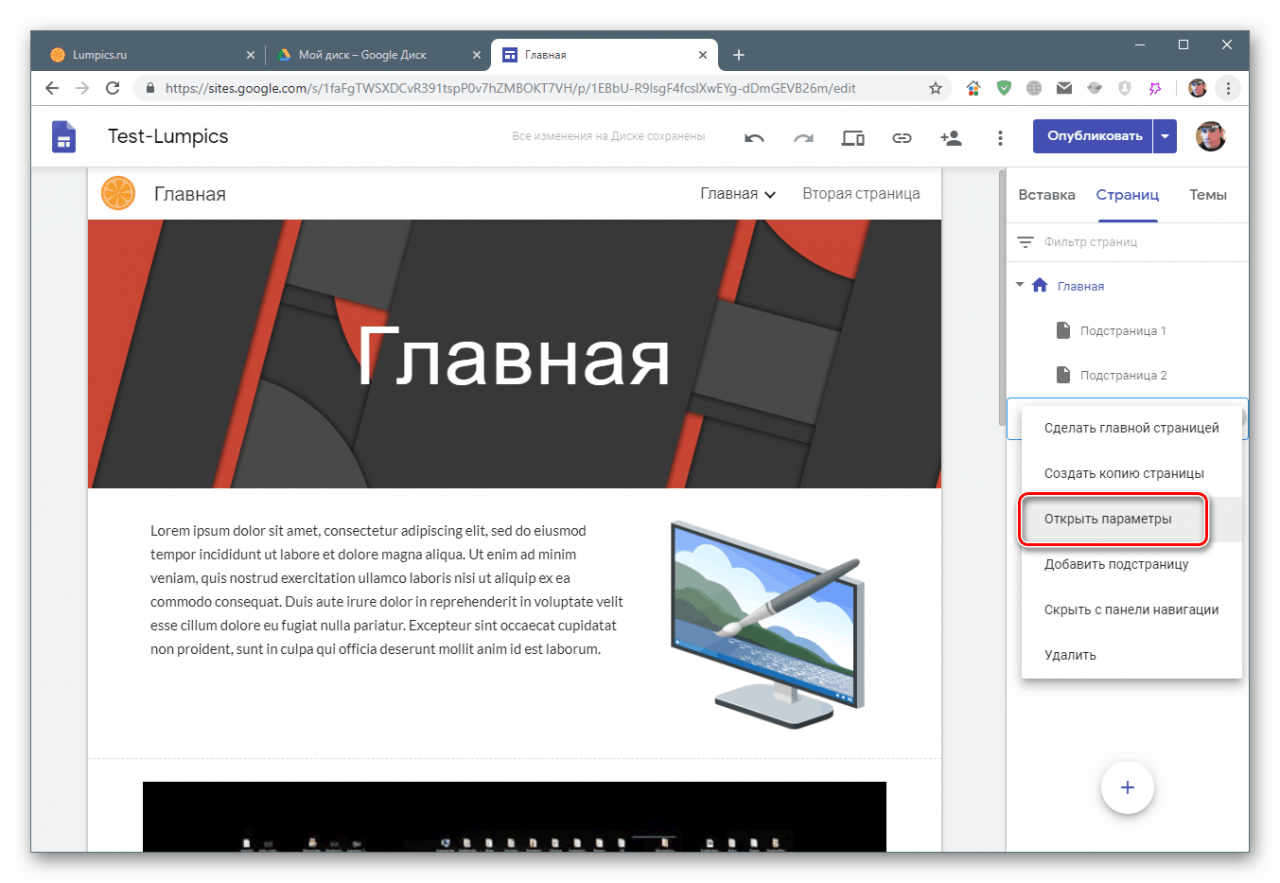Viewport: 1280px width, 883px height.
Task: Open the Chrome three-dot menu
Action: tap(1228, 88)
